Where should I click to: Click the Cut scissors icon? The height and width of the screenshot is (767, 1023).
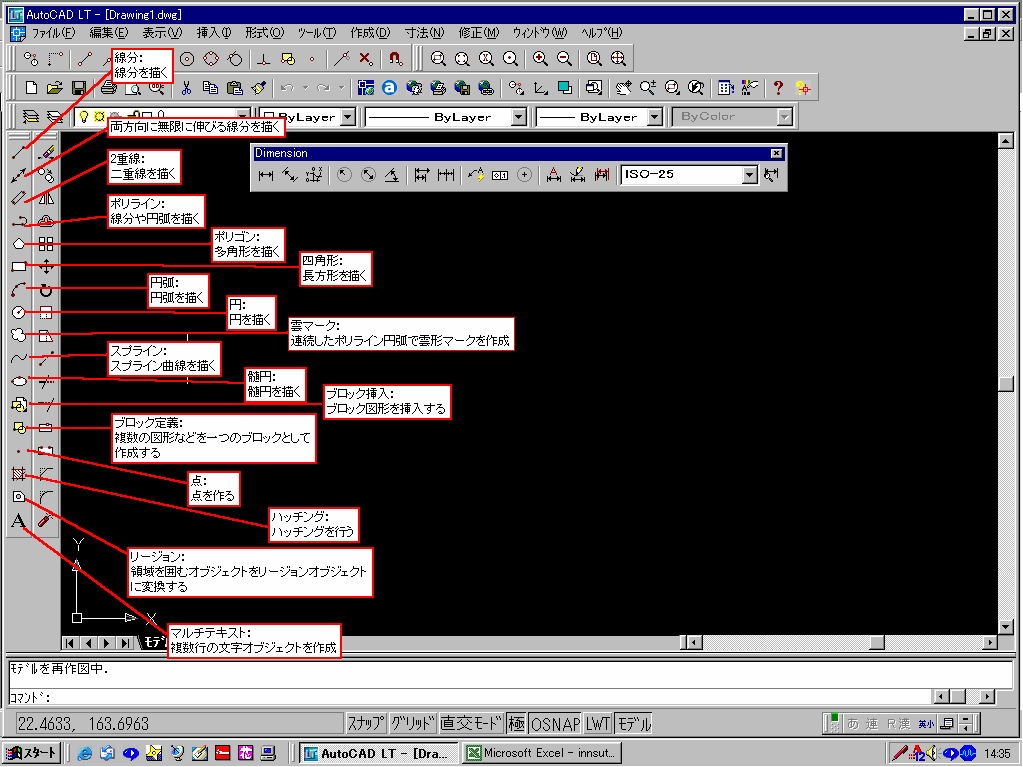click(x=187, y=87)
